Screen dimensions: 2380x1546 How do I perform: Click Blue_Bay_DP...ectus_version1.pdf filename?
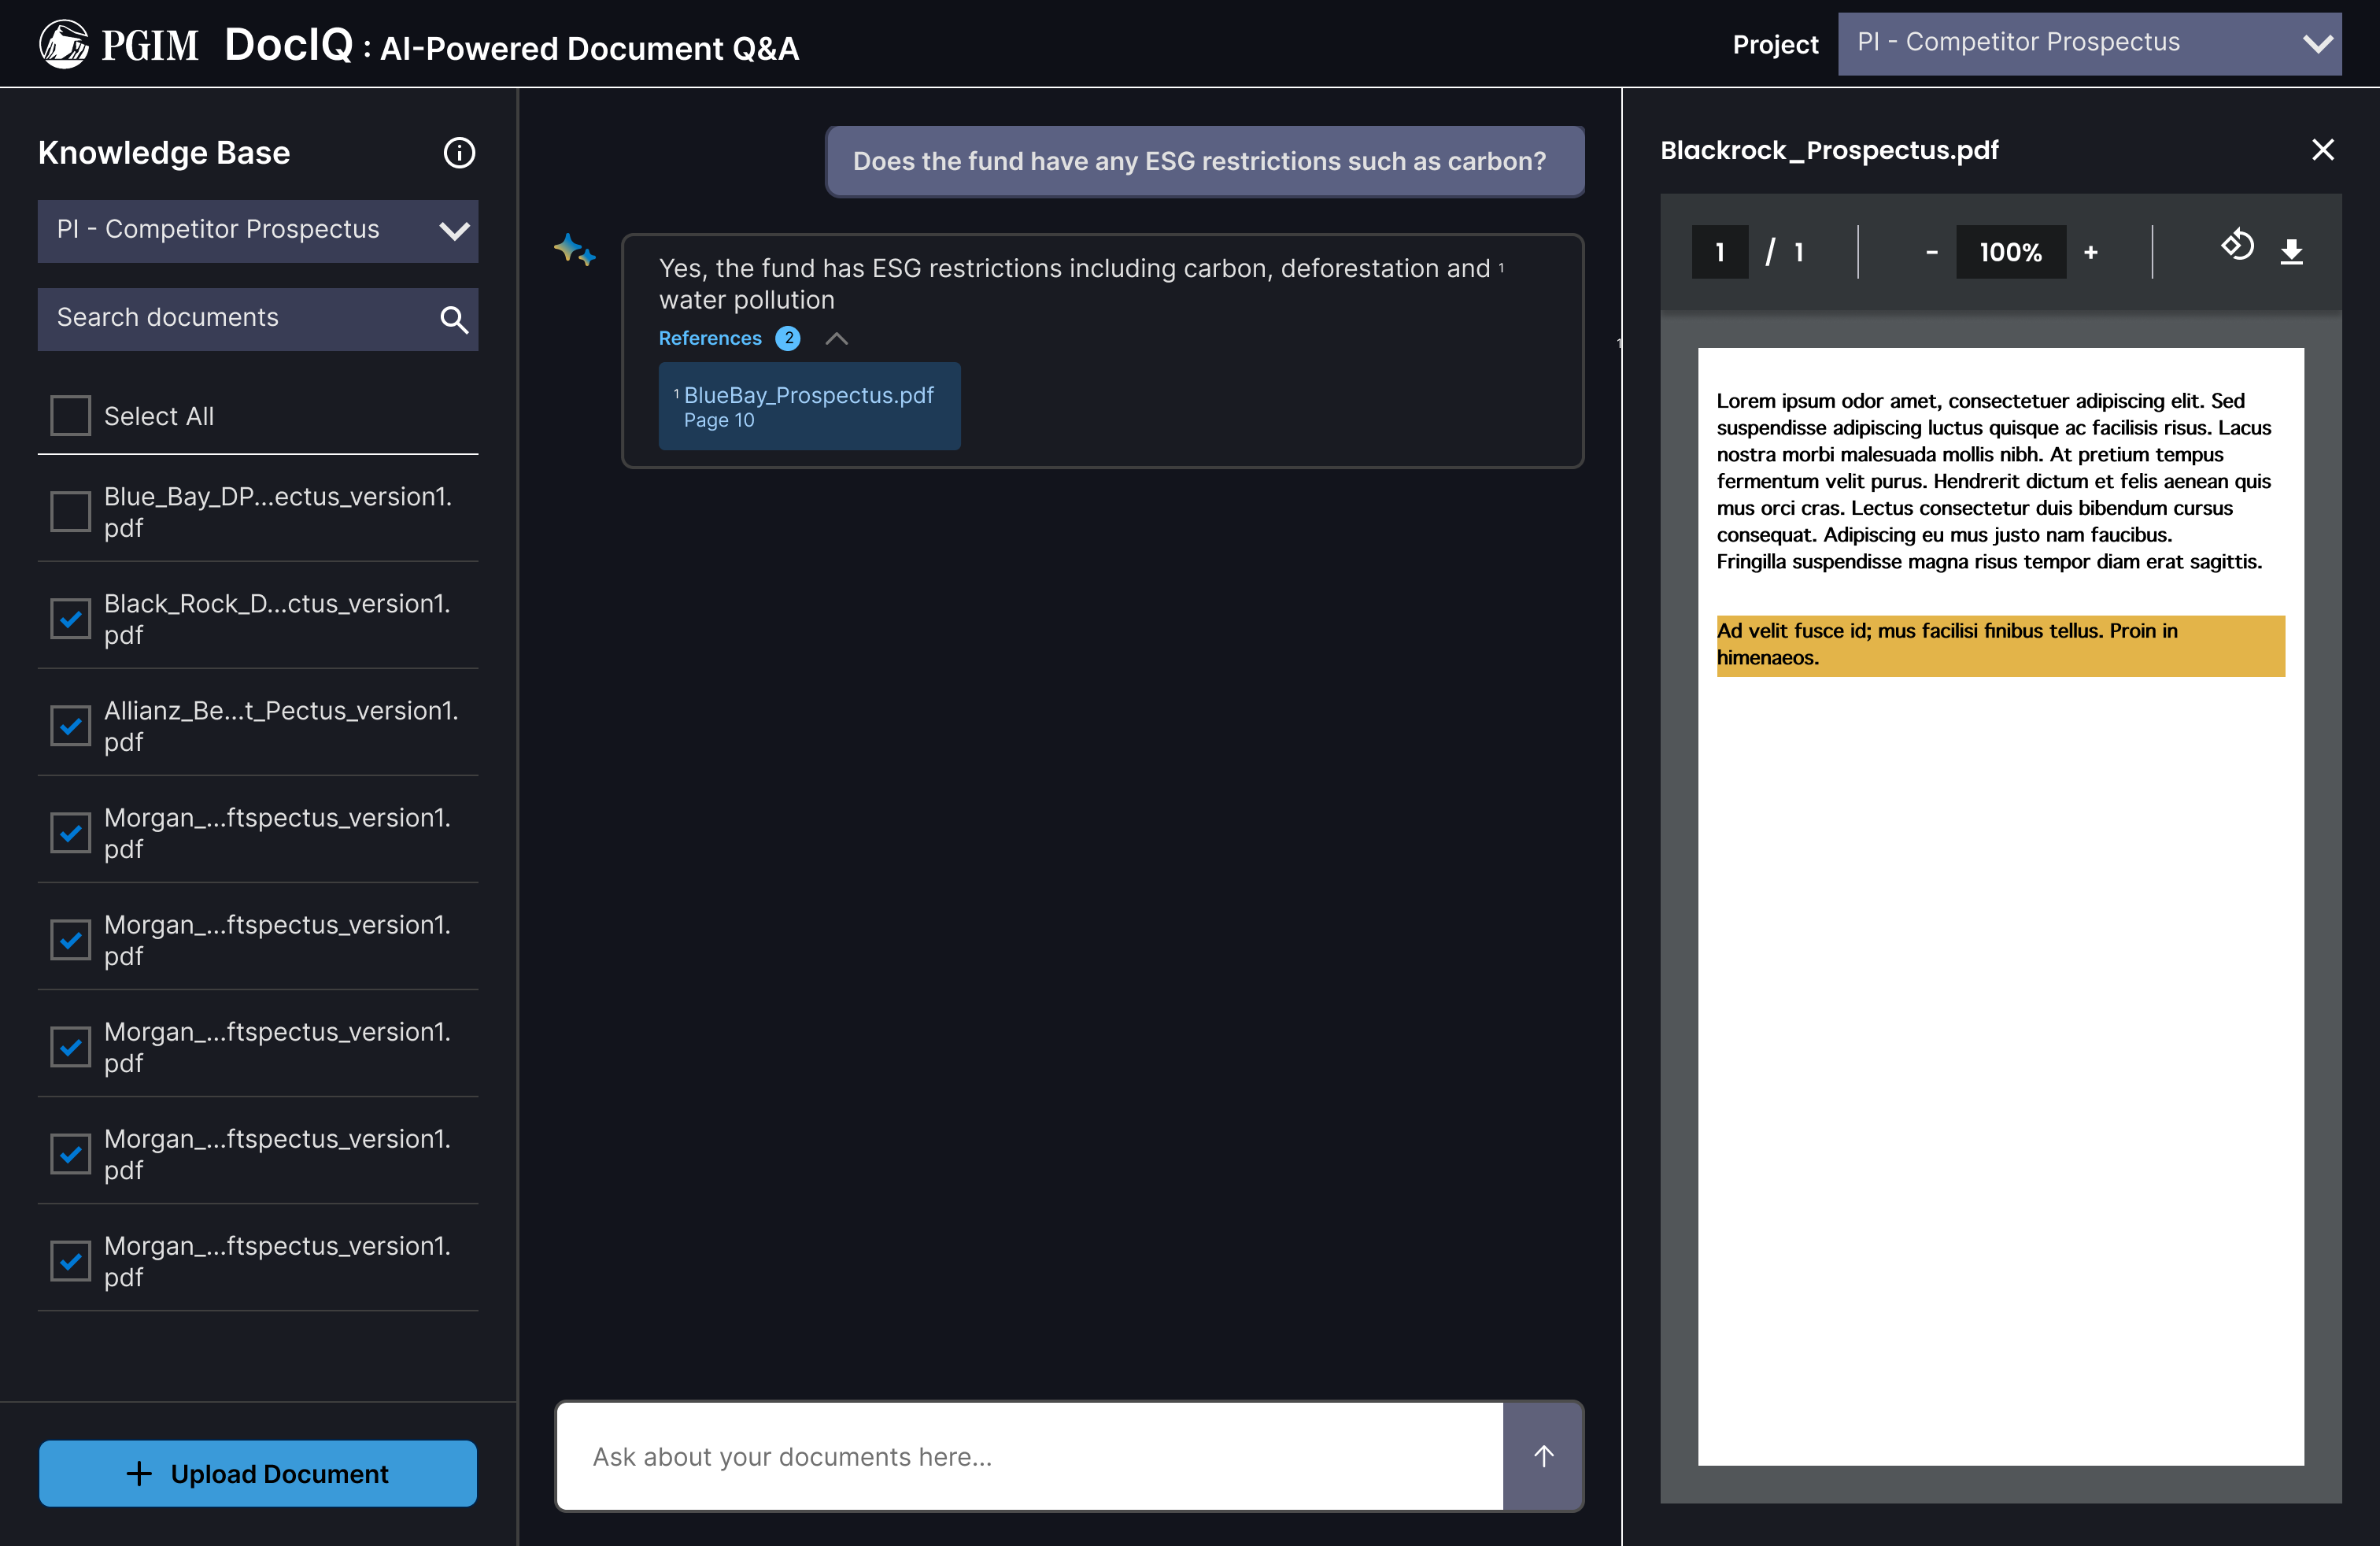(278, 512)
